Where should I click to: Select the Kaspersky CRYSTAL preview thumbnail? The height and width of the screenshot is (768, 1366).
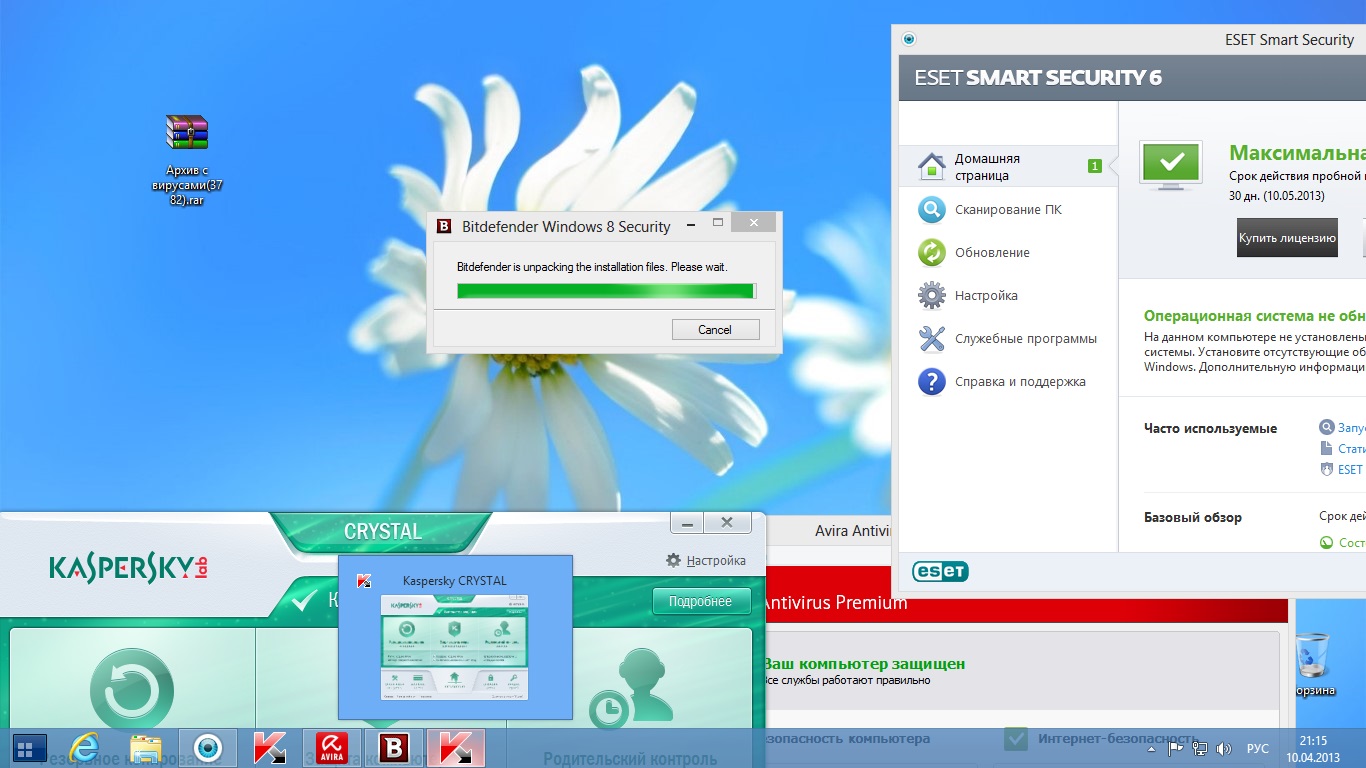click(x=455, y=646)
